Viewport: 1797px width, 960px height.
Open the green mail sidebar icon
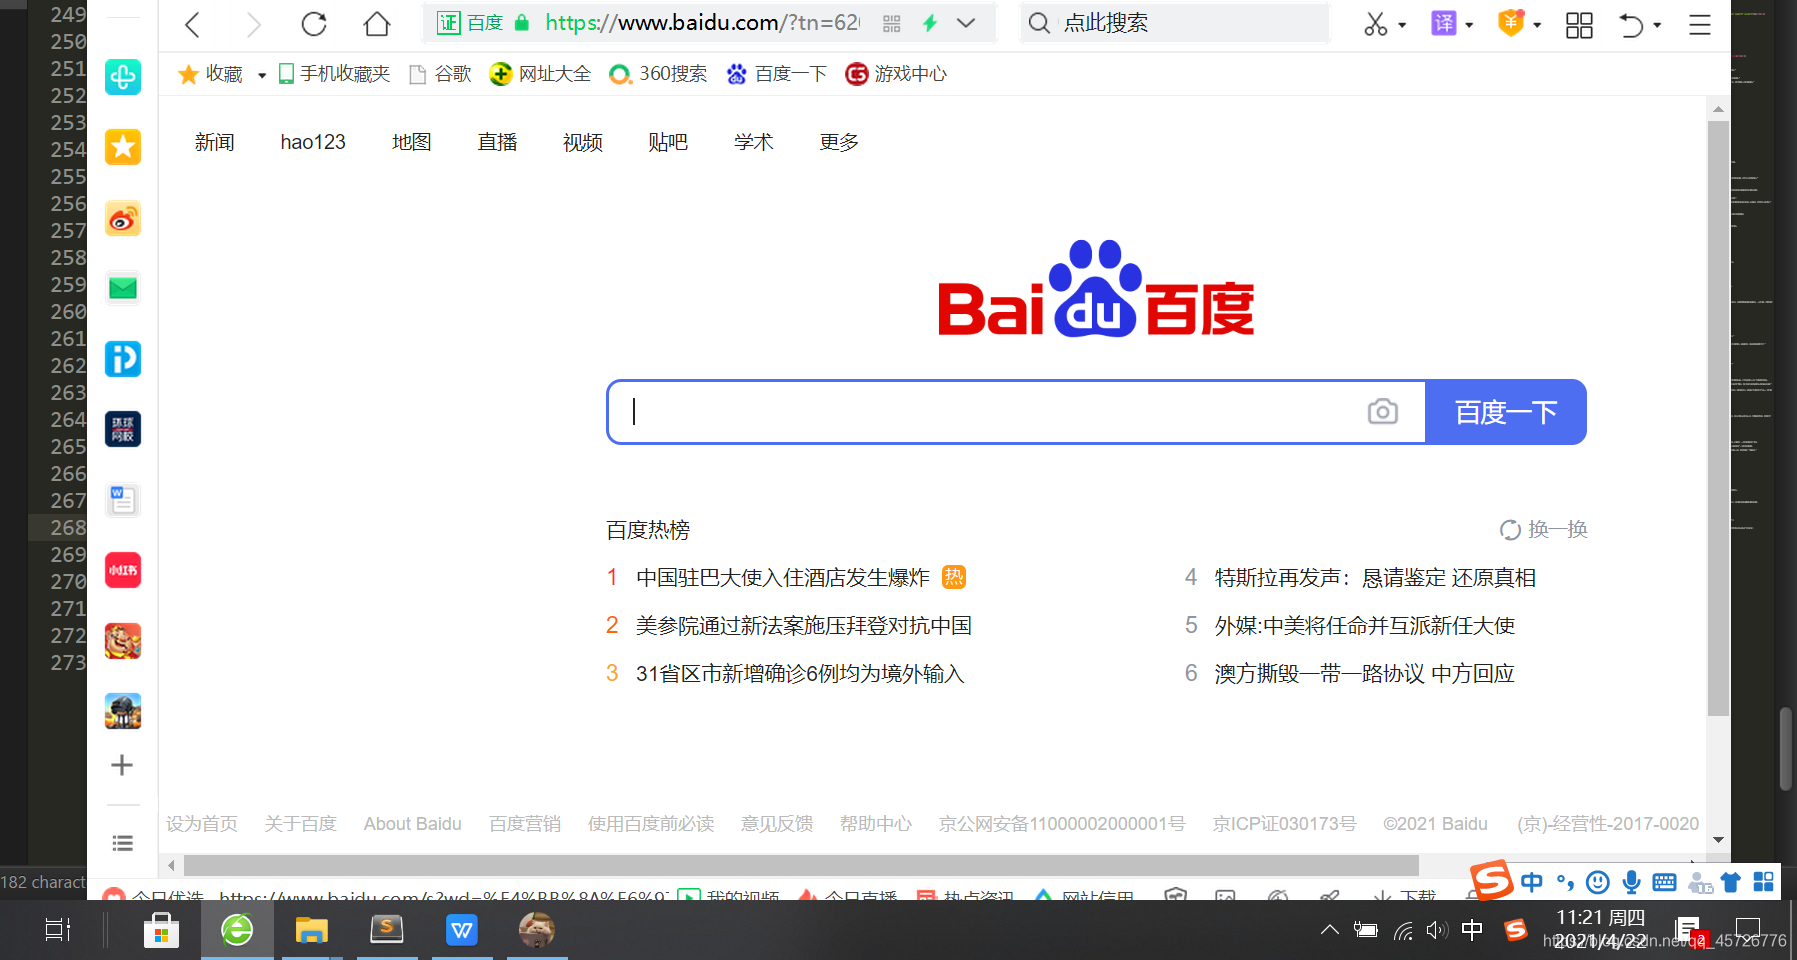point(123,288)
